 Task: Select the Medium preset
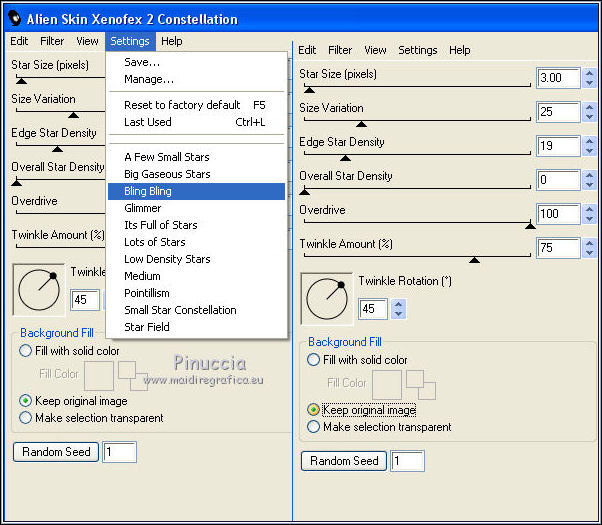point(197,276)
